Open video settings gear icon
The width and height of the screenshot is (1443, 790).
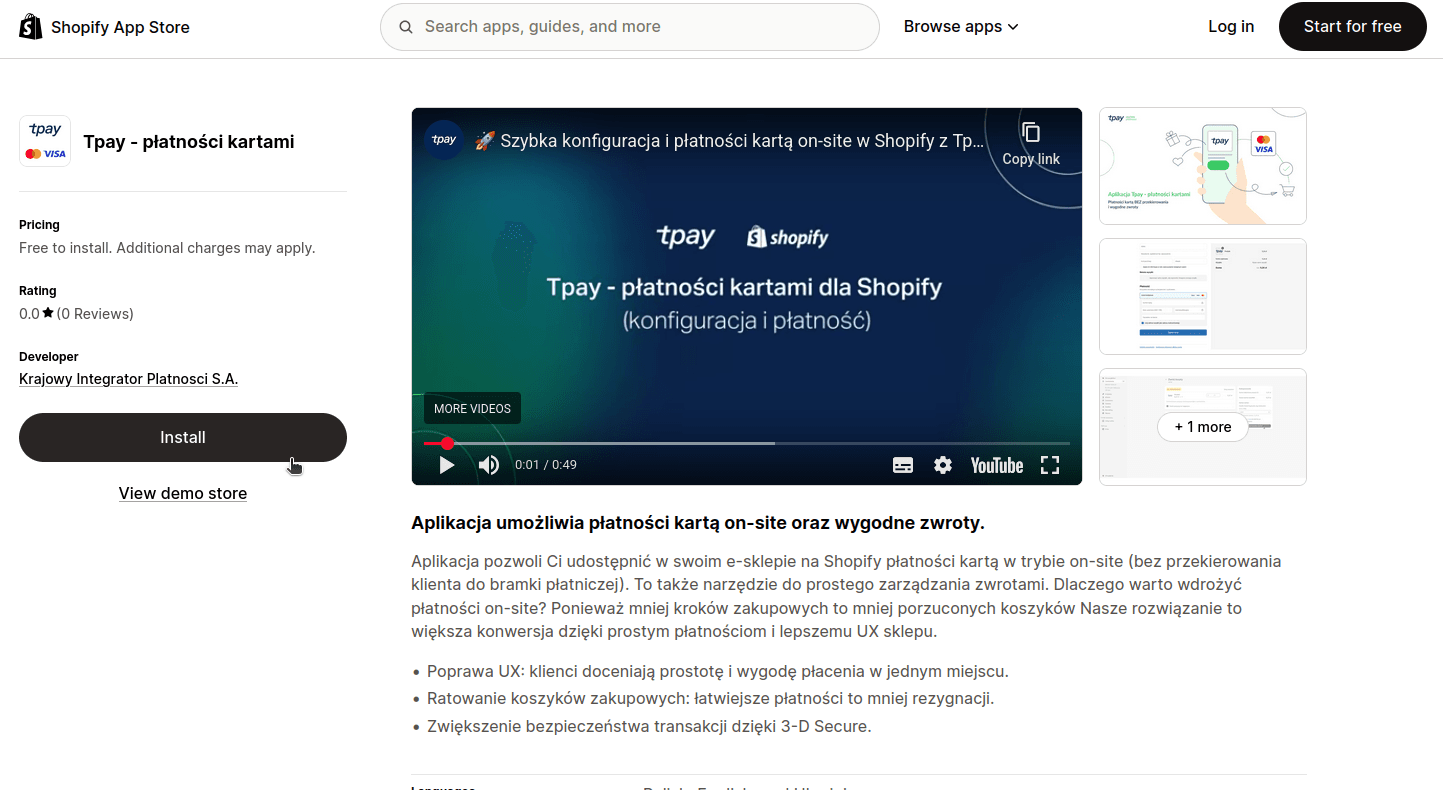[x=943, y=465]
